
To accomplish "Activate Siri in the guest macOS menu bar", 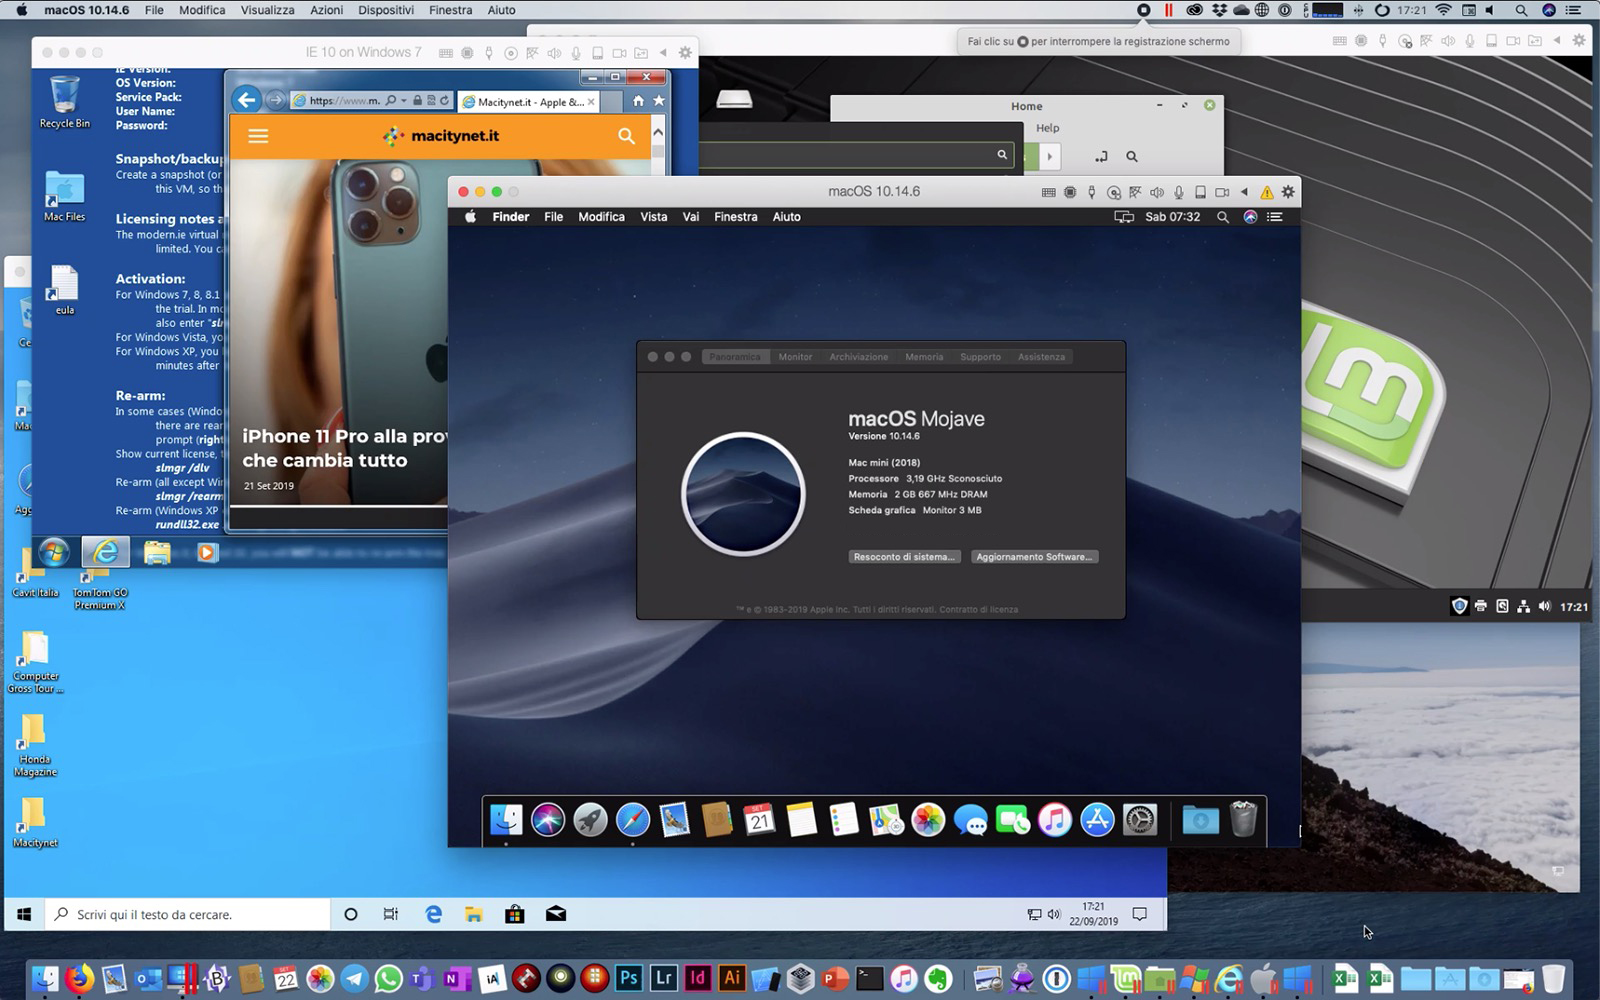I will click(x=1250, y=217).
